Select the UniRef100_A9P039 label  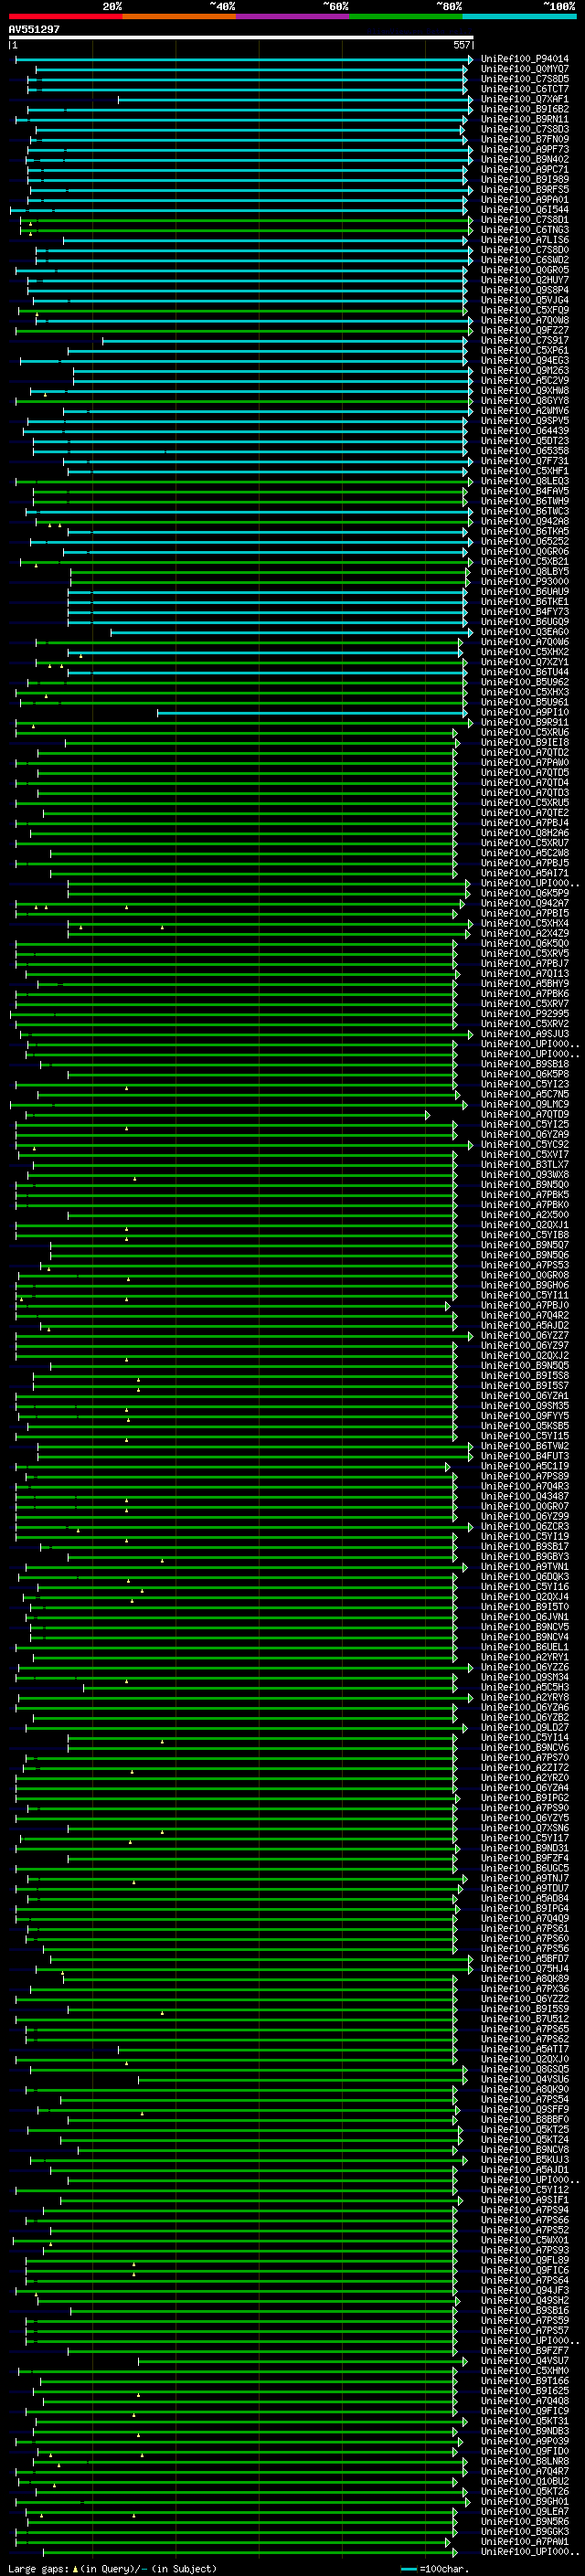[x=525, y=2441]
